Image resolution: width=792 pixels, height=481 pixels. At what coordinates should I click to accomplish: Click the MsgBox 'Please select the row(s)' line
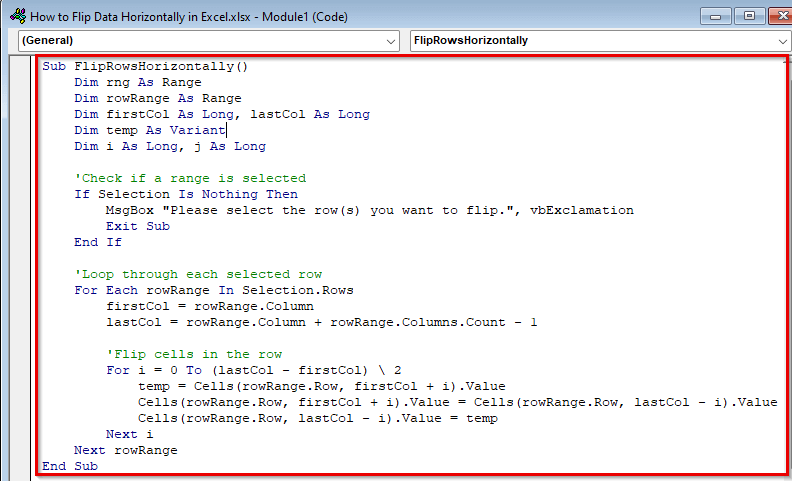[x=370, y=210]
